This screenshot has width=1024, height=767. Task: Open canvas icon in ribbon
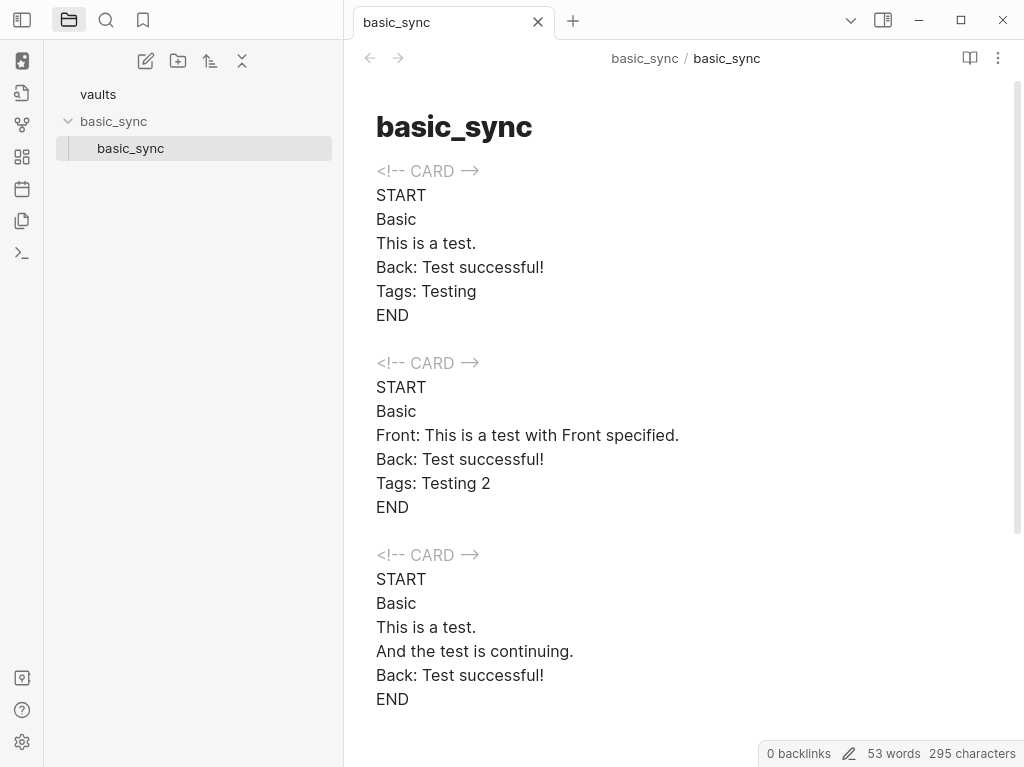pos(22,157)
